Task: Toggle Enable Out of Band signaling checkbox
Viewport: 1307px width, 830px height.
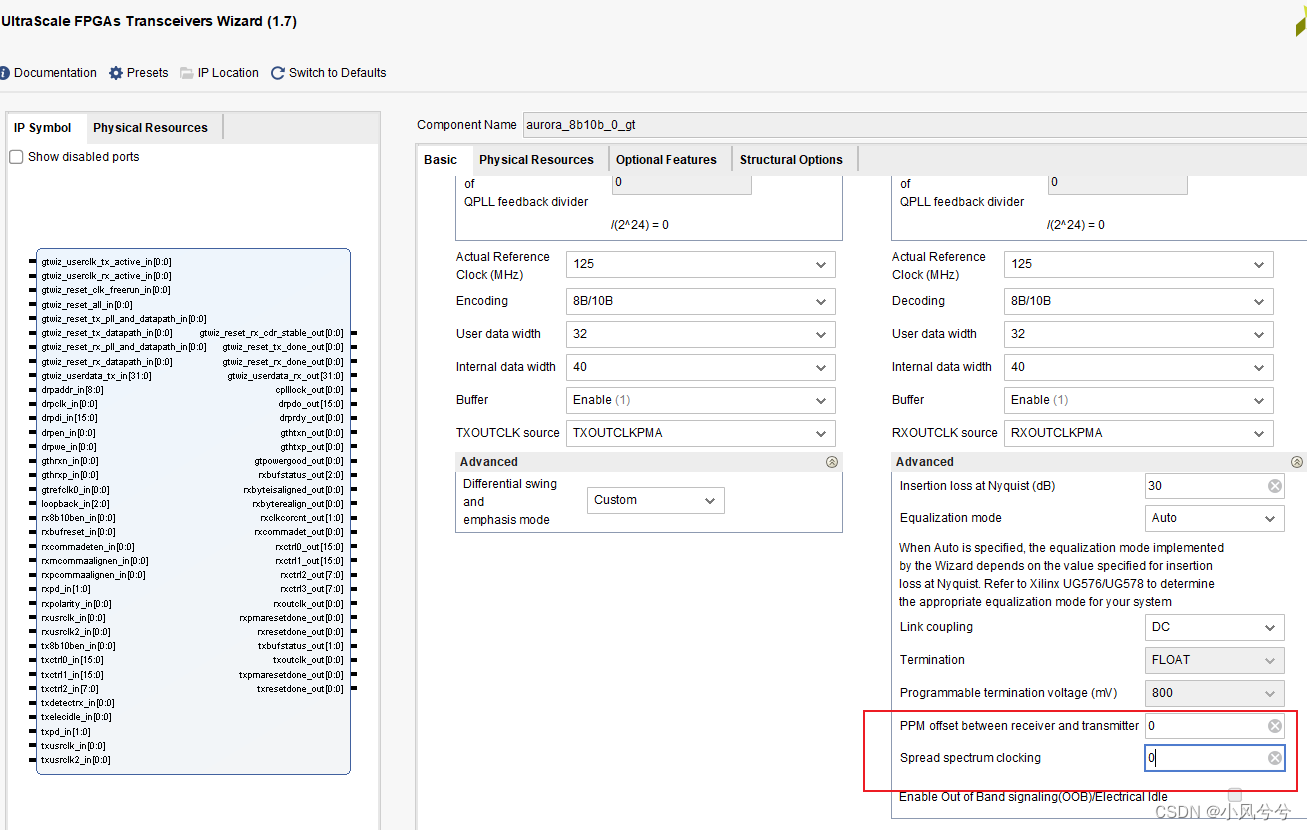Action: [x=1235, y=795]
